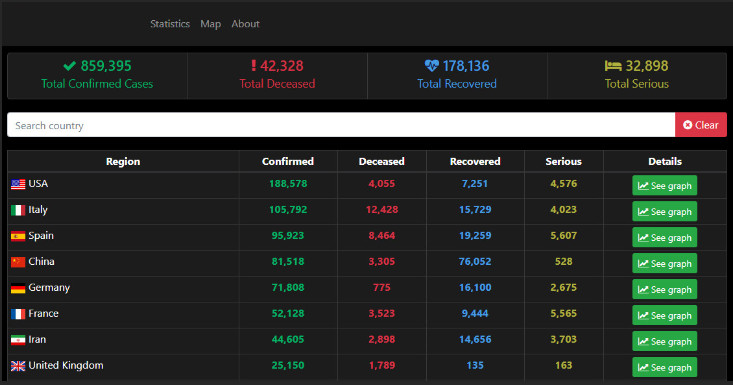Click the Total Deceased label
Viewport: 733px width, 385px height.
277,84
